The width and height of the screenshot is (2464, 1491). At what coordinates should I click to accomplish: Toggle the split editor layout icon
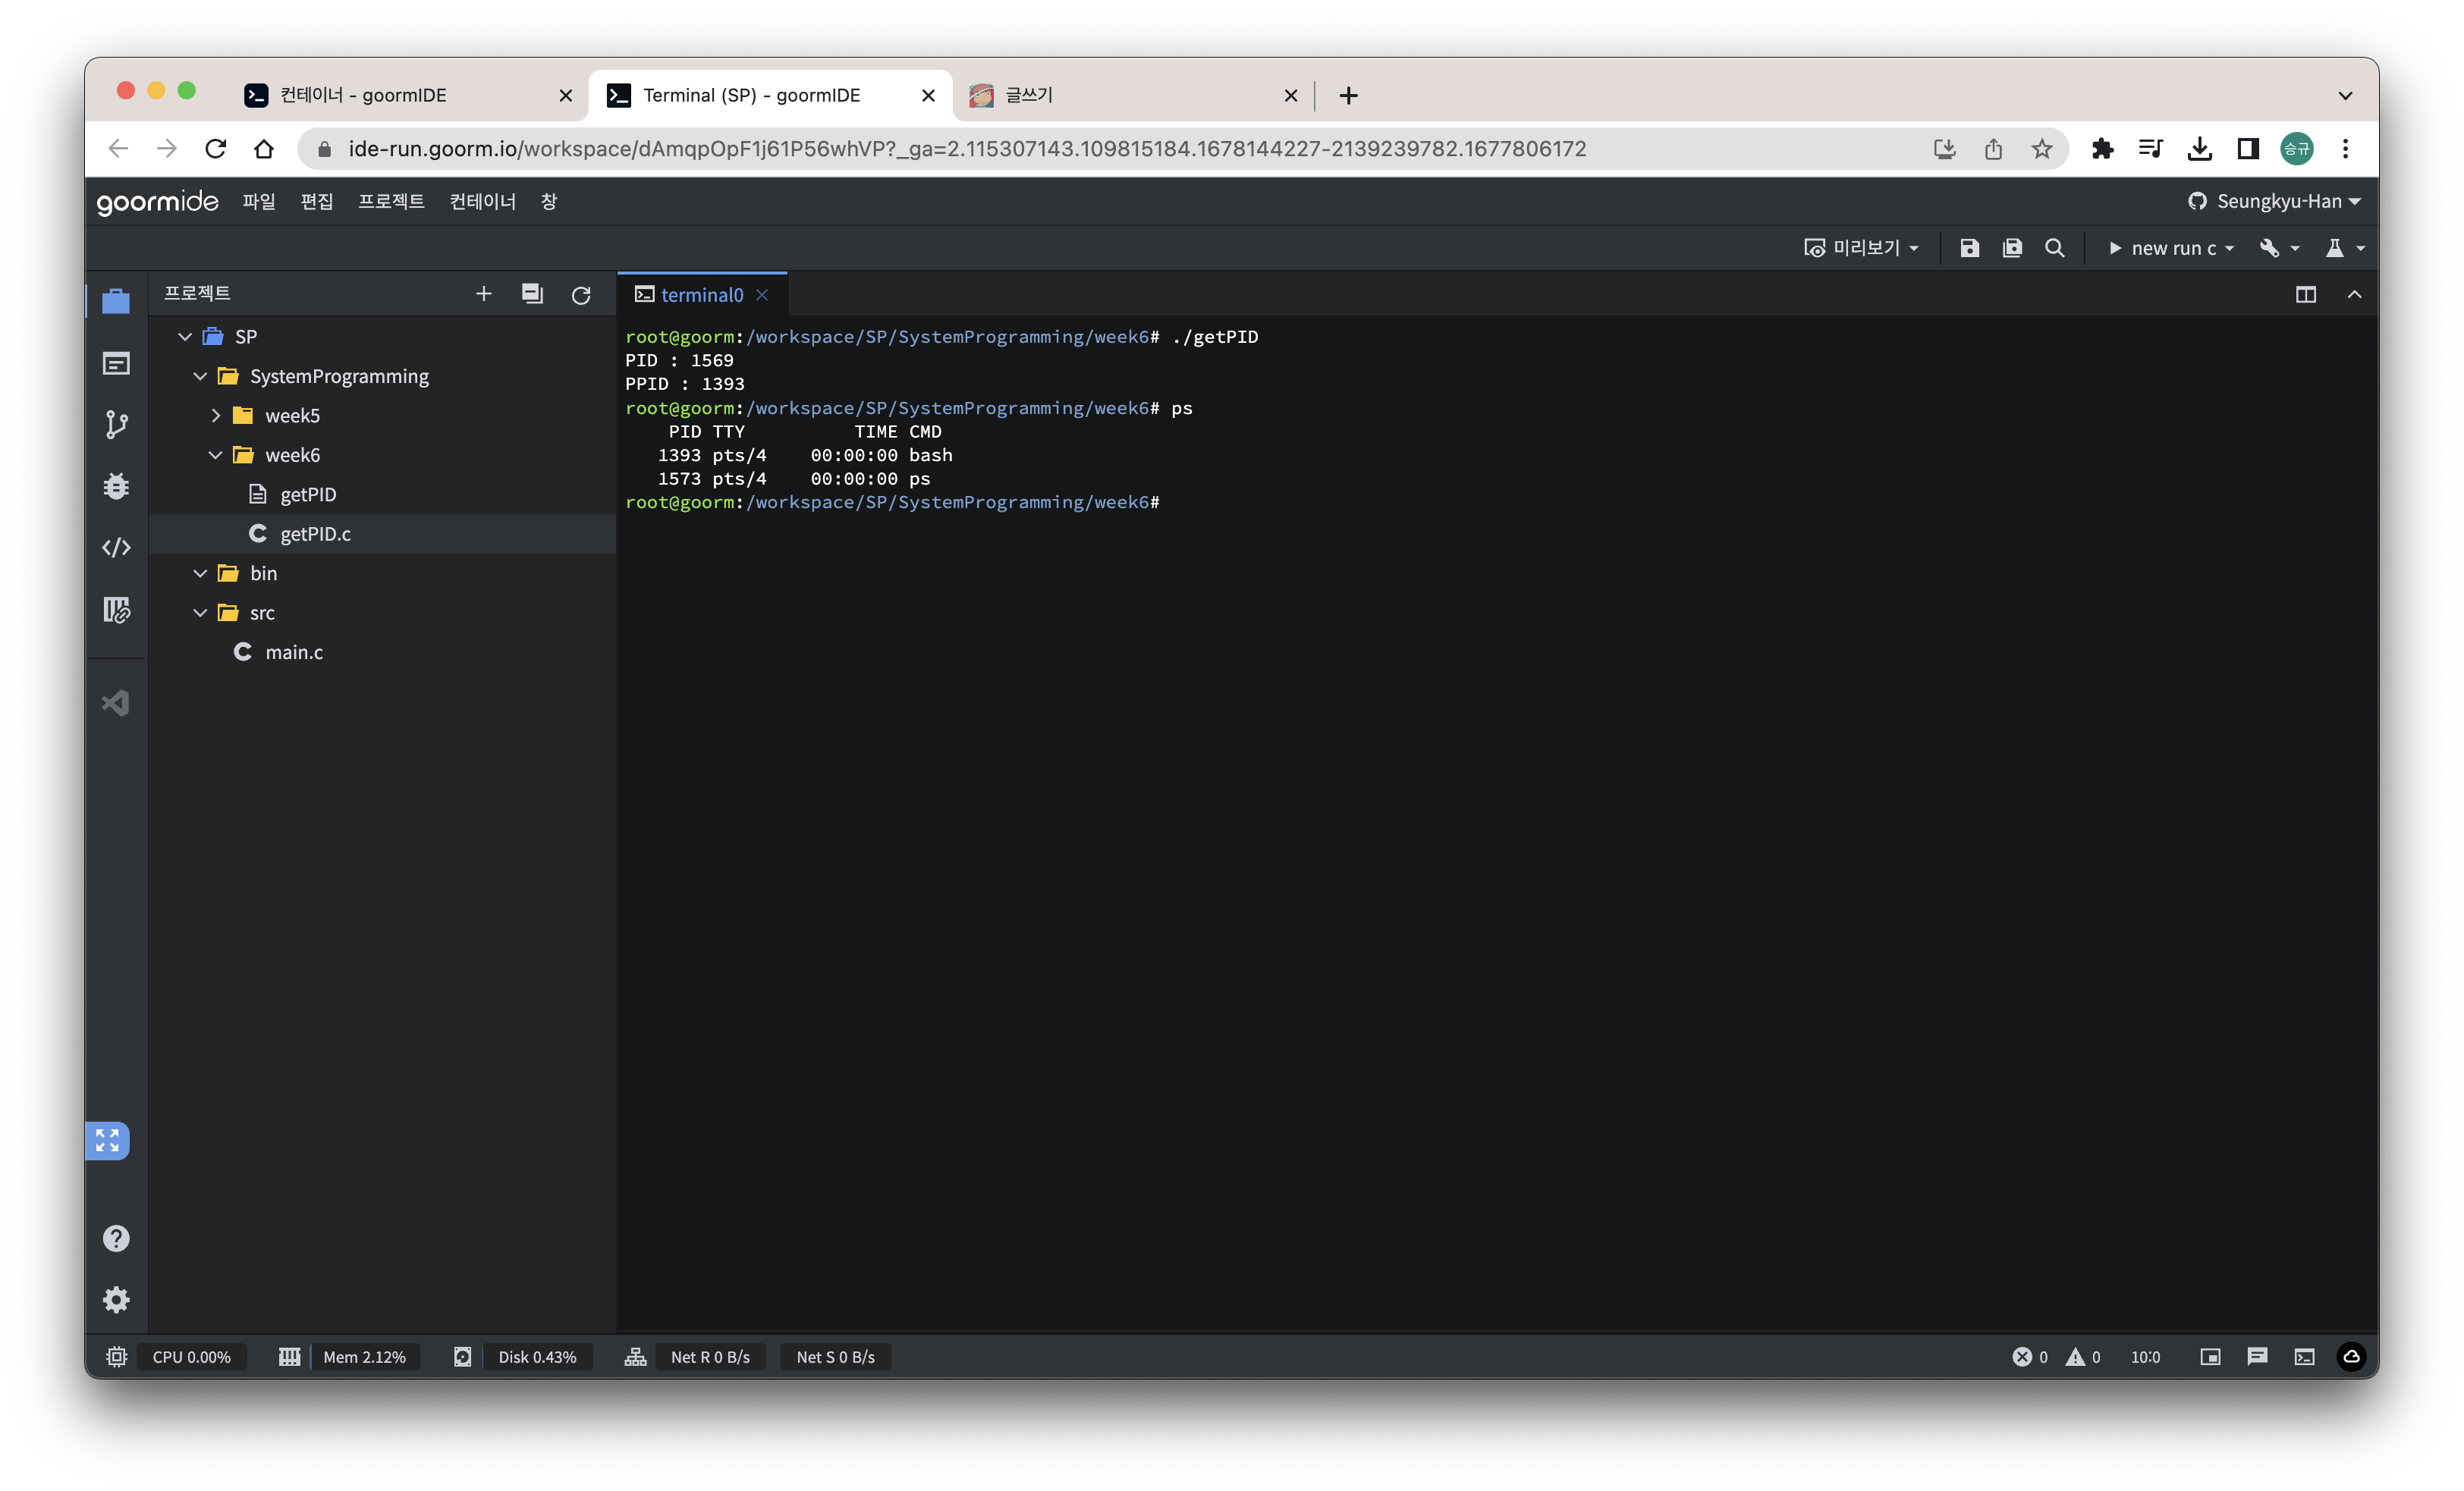click(2305, 295)
